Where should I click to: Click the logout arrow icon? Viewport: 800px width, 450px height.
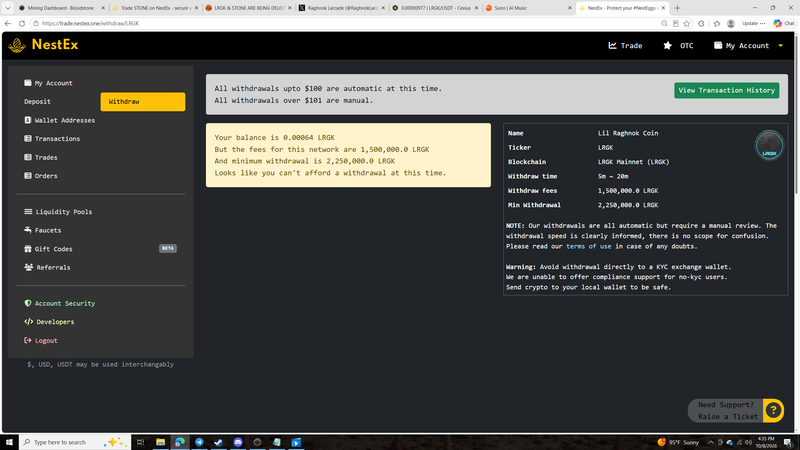click(x=28, y=340)
